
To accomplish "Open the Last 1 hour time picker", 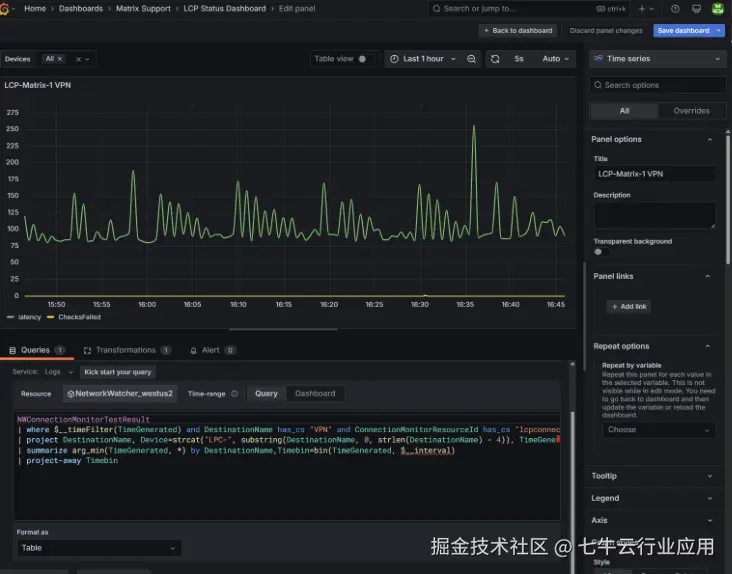I will (423, 59).
